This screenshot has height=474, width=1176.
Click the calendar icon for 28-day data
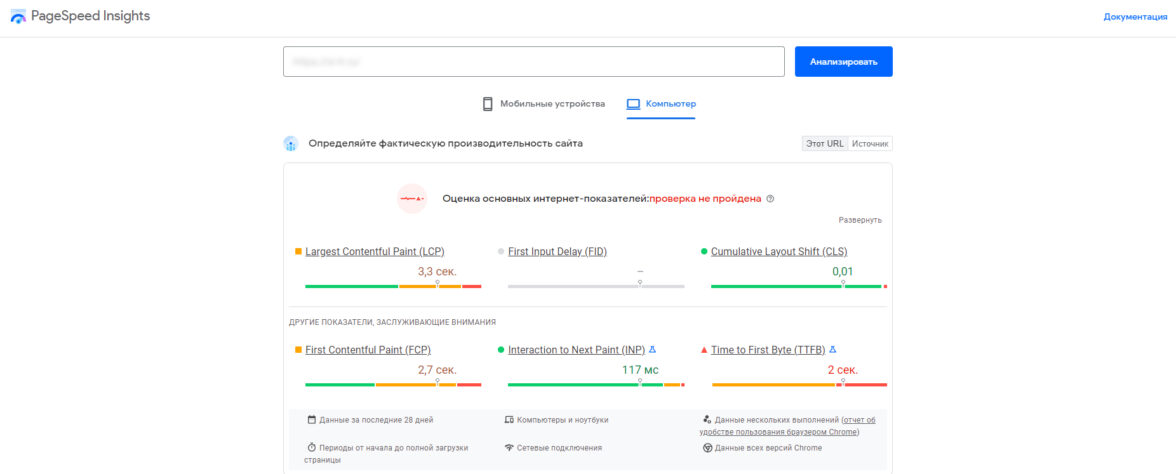[x=312, y=420]
